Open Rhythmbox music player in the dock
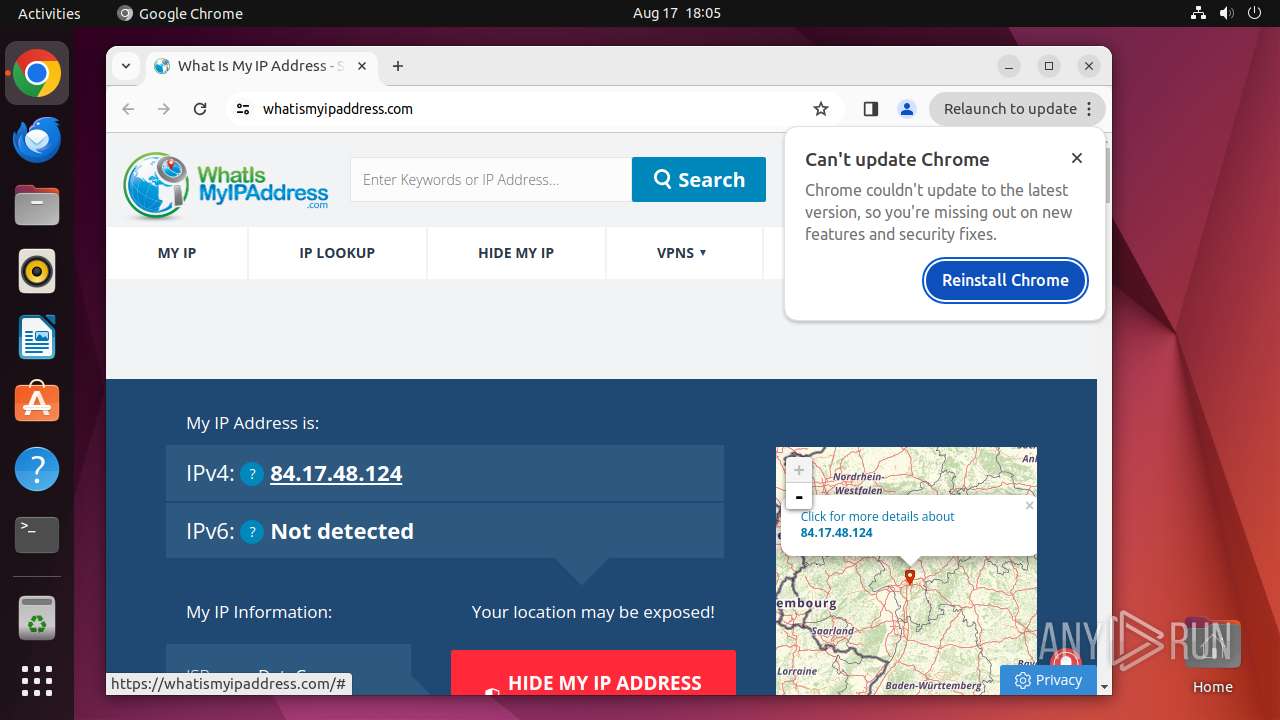Screen dimensions: 1280x720 [37, 271]
